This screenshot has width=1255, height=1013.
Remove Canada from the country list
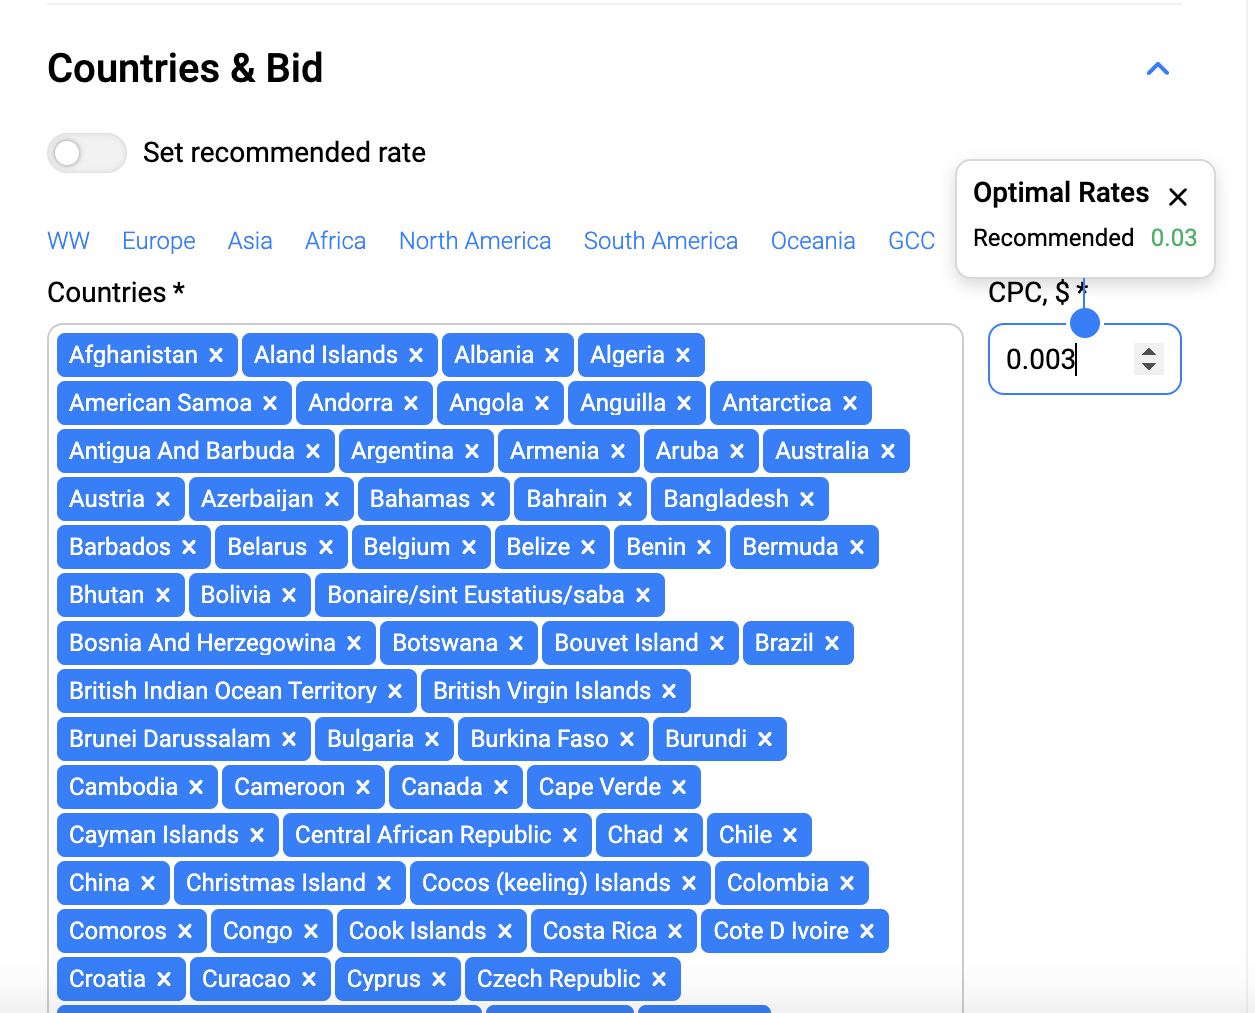point(501,787)
